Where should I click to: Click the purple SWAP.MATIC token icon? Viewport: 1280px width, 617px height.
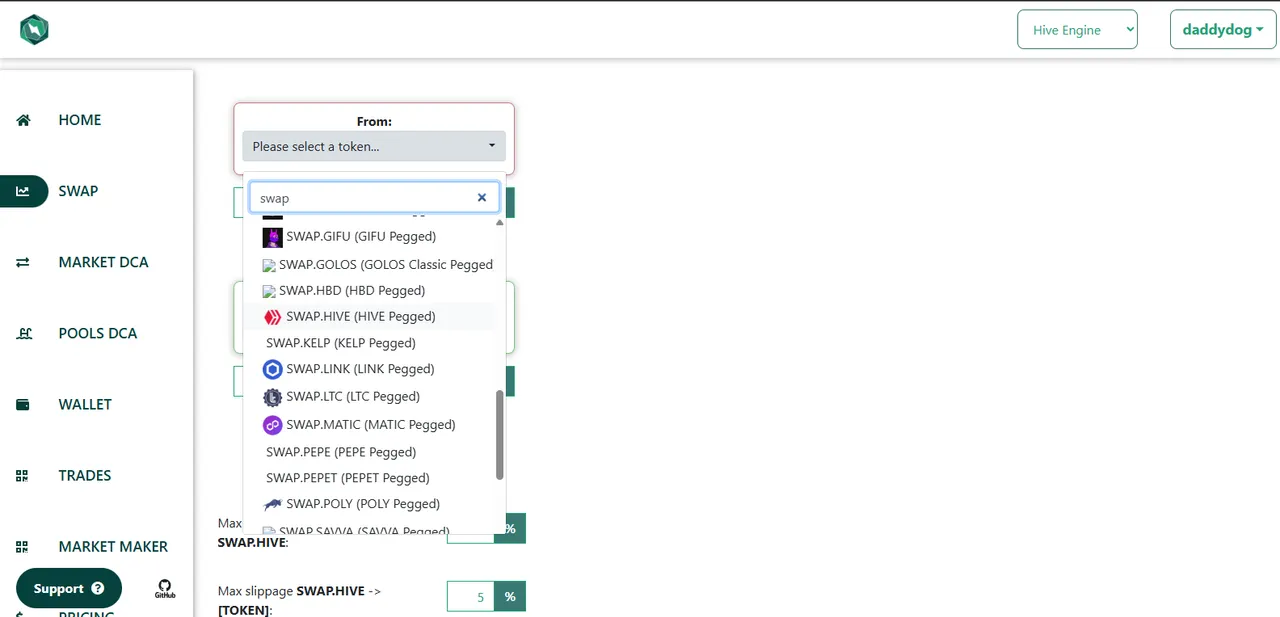coord(273,425)
